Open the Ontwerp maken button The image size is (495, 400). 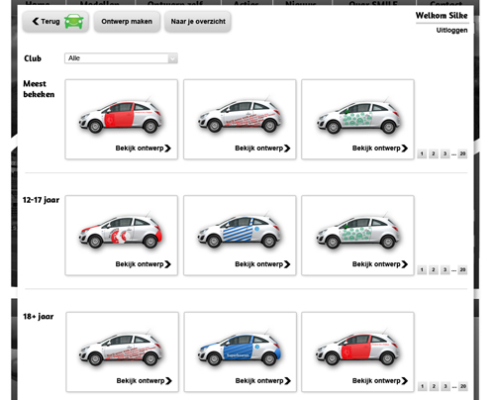127,22
